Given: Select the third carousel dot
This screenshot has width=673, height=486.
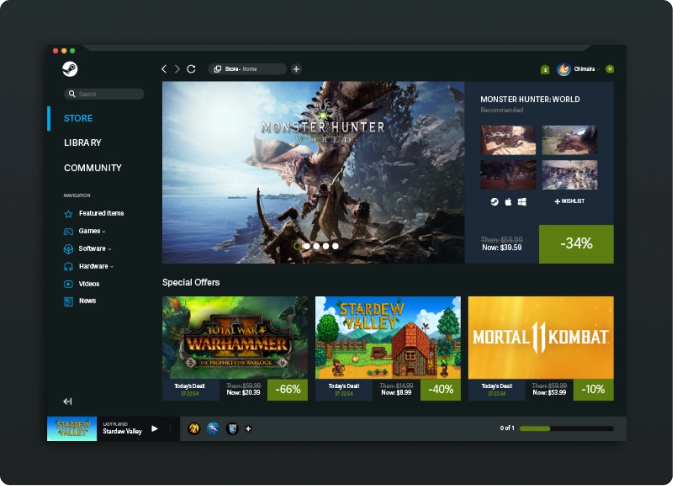Looking at the screenshot, I should 316,246.
